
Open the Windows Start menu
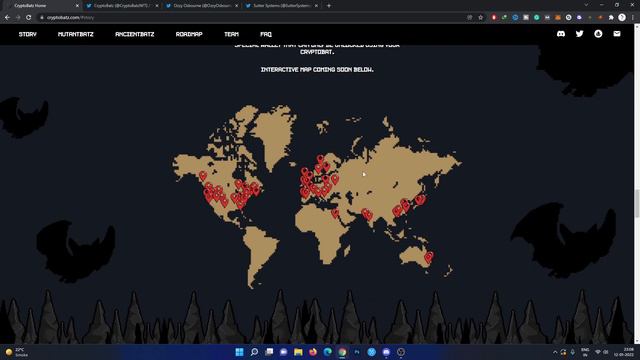coord(240,352)
